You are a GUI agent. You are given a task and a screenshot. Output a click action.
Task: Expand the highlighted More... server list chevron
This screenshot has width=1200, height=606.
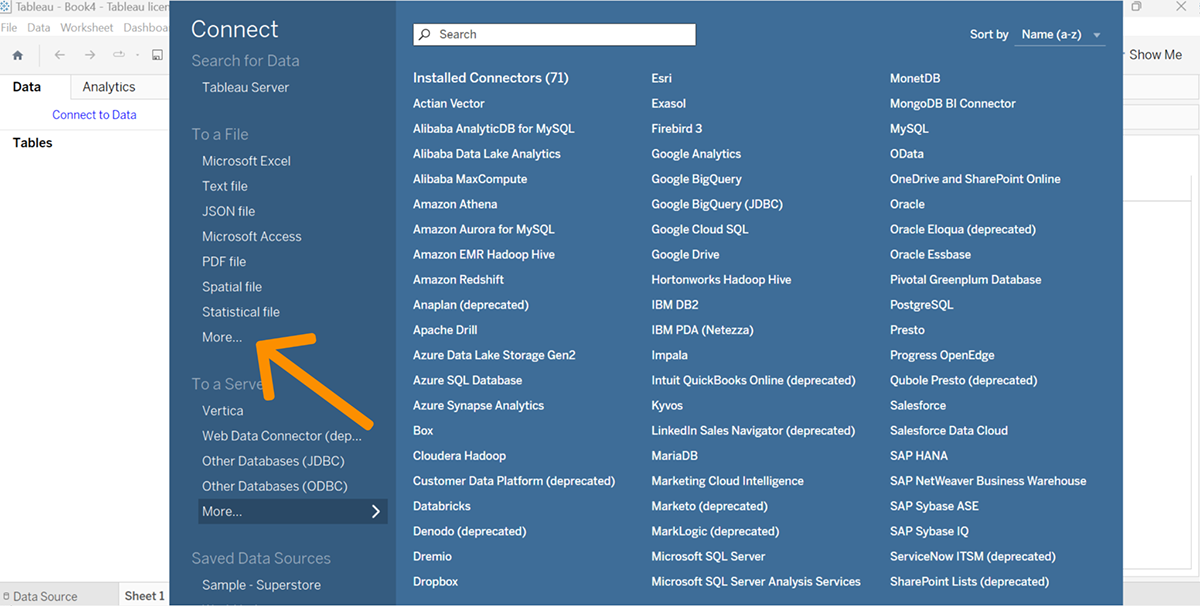(x=376, y=511)
